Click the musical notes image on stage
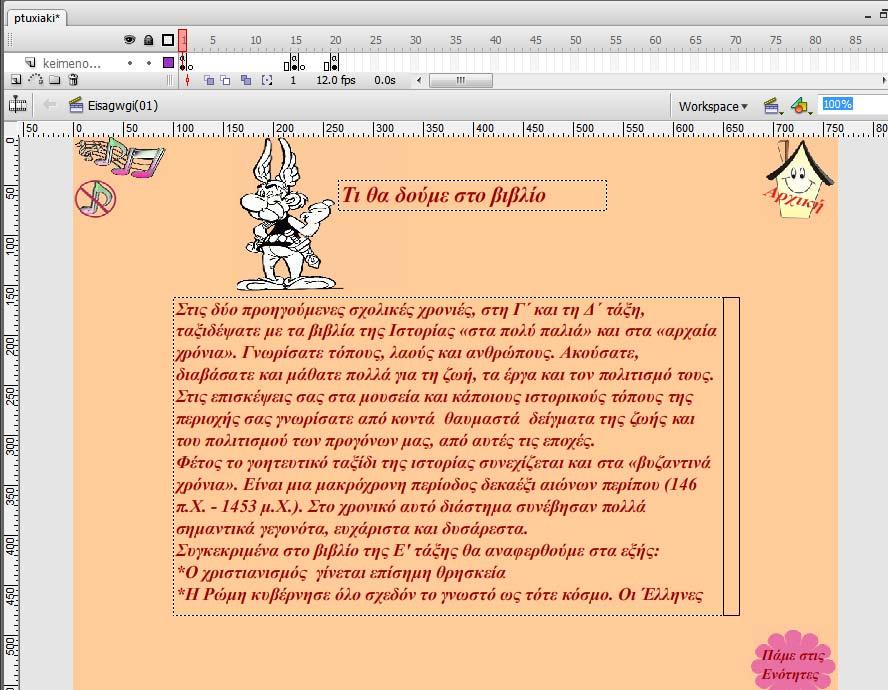Viewport: 888px width, 690px height. tap(121, 157)
